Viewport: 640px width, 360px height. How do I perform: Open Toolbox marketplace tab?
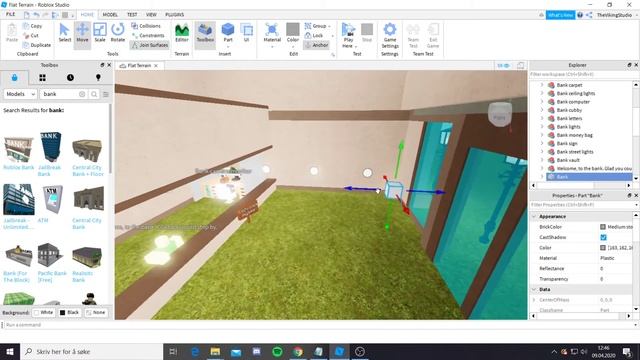tap(15, 78)
